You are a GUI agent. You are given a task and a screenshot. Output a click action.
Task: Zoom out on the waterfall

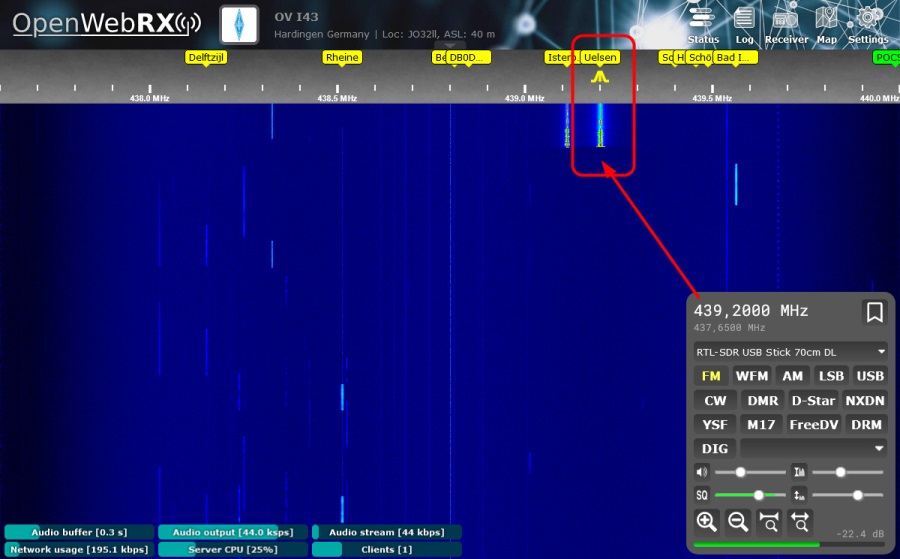click(738, 521)
